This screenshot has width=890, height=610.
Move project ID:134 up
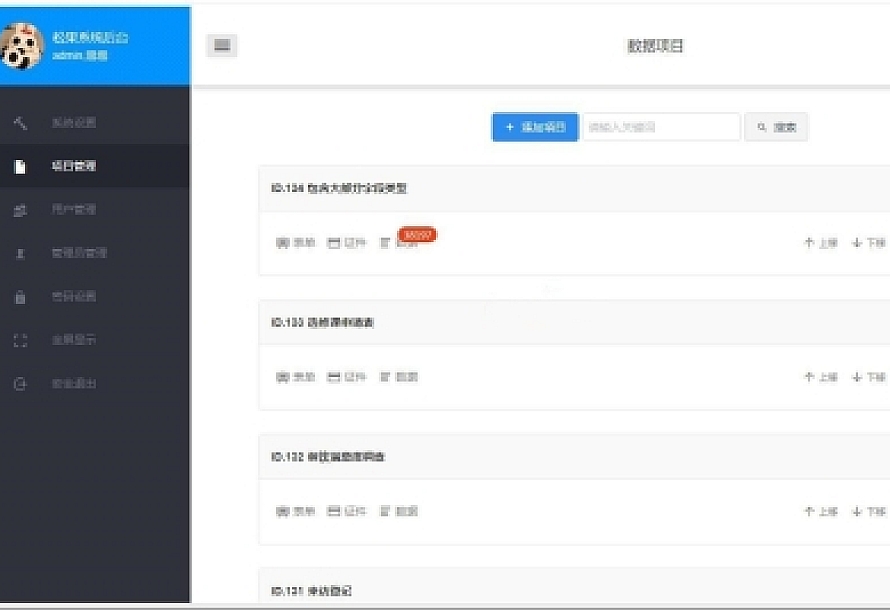[x=820, y=243]
